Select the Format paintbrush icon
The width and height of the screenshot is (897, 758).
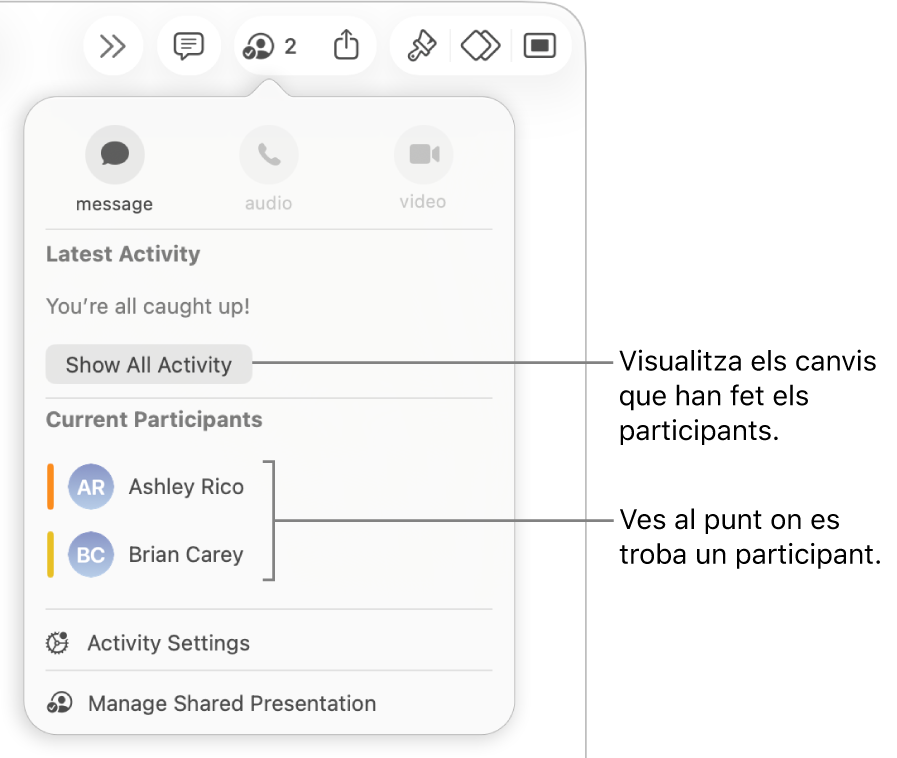419,45
